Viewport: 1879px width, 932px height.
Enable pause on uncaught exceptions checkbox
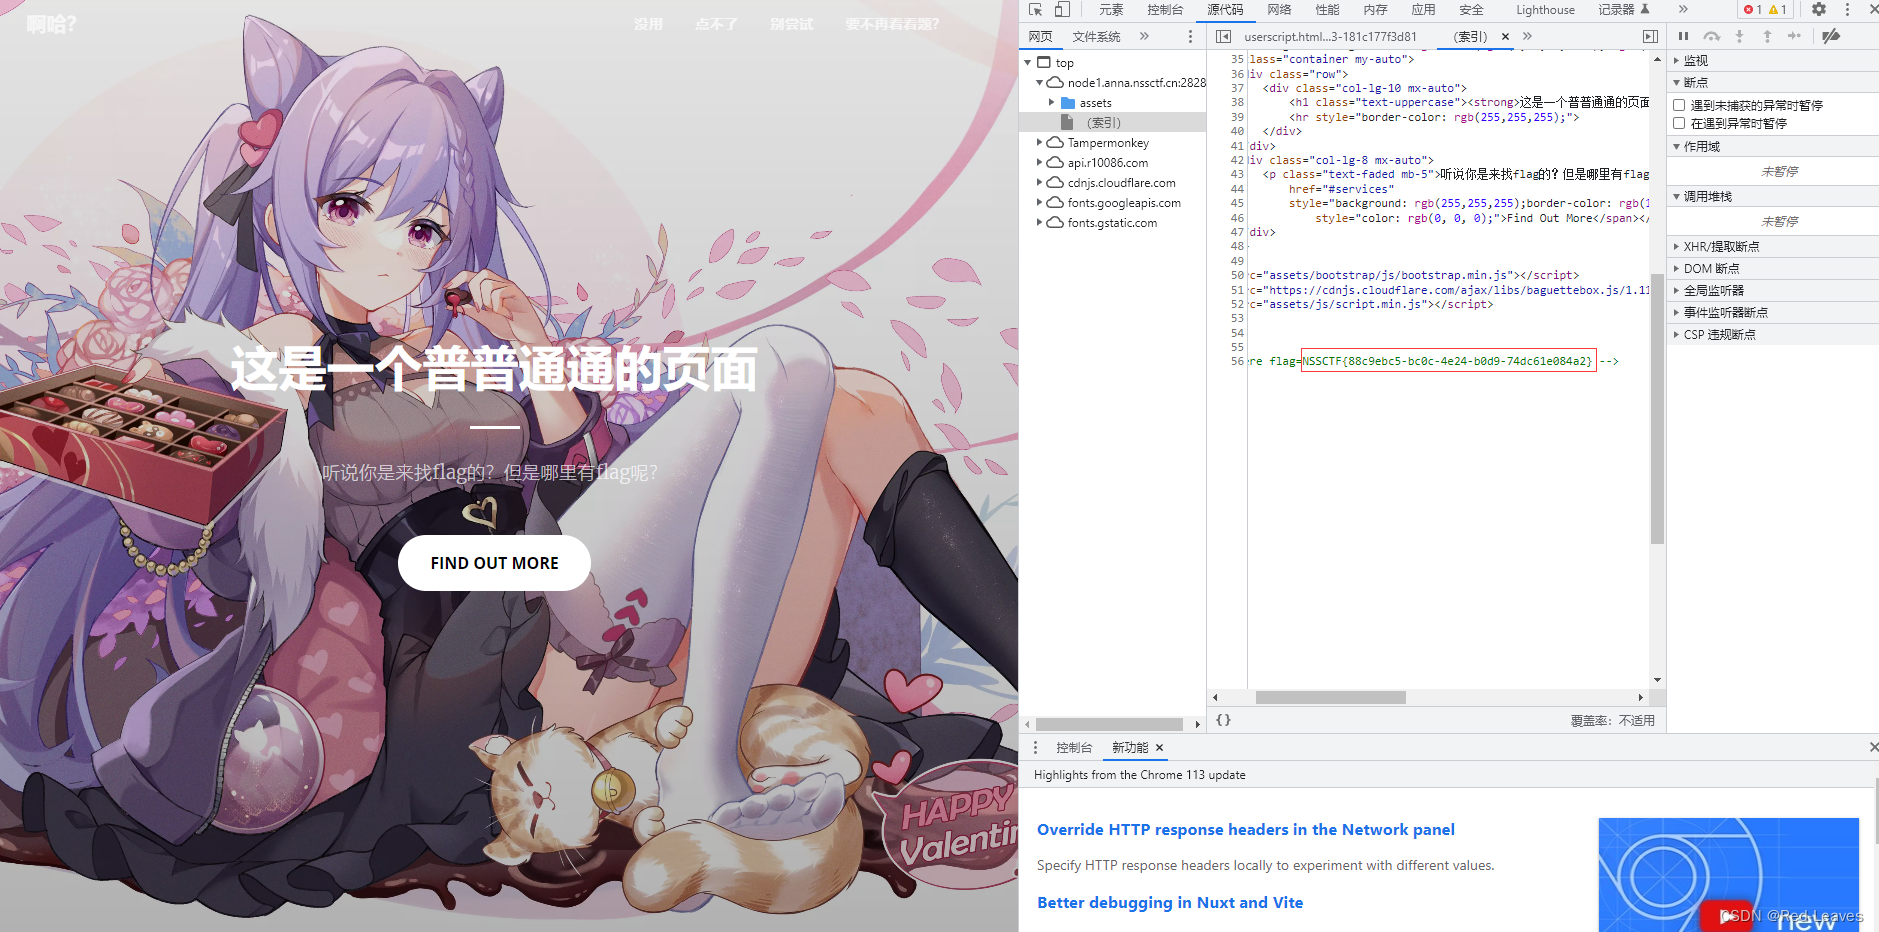1679,105
